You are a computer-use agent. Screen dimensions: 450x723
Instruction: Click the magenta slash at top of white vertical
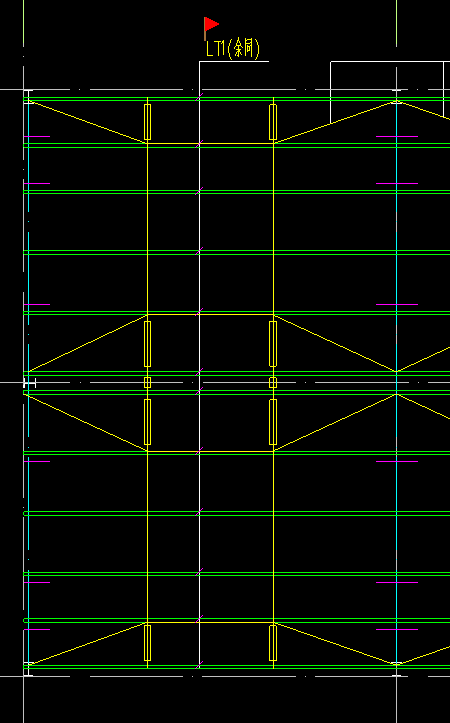point(199,97)
